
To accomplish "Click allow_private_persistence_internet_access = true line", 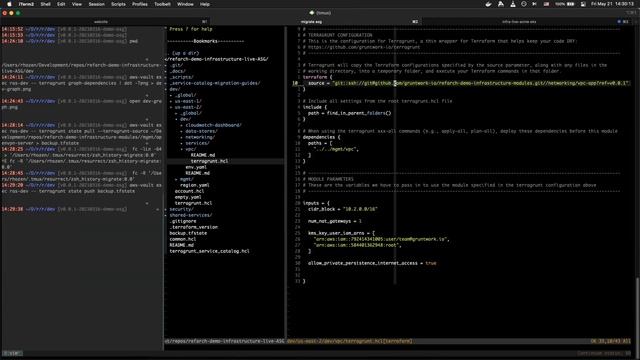I will tap(372, 263).
